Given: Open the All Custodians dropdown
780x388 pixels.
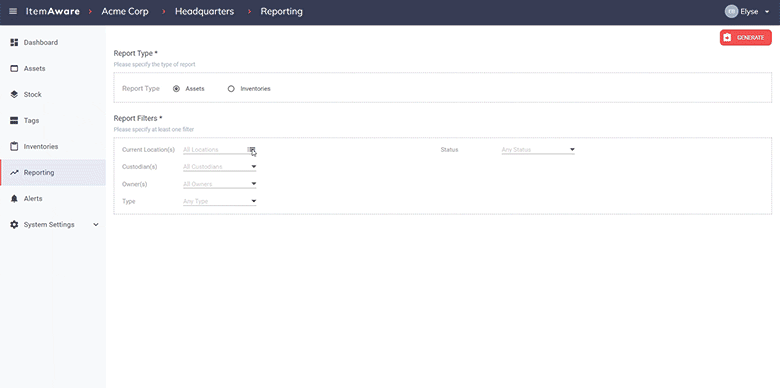Looking at the screenshot, I should click(x=219, y=167).
